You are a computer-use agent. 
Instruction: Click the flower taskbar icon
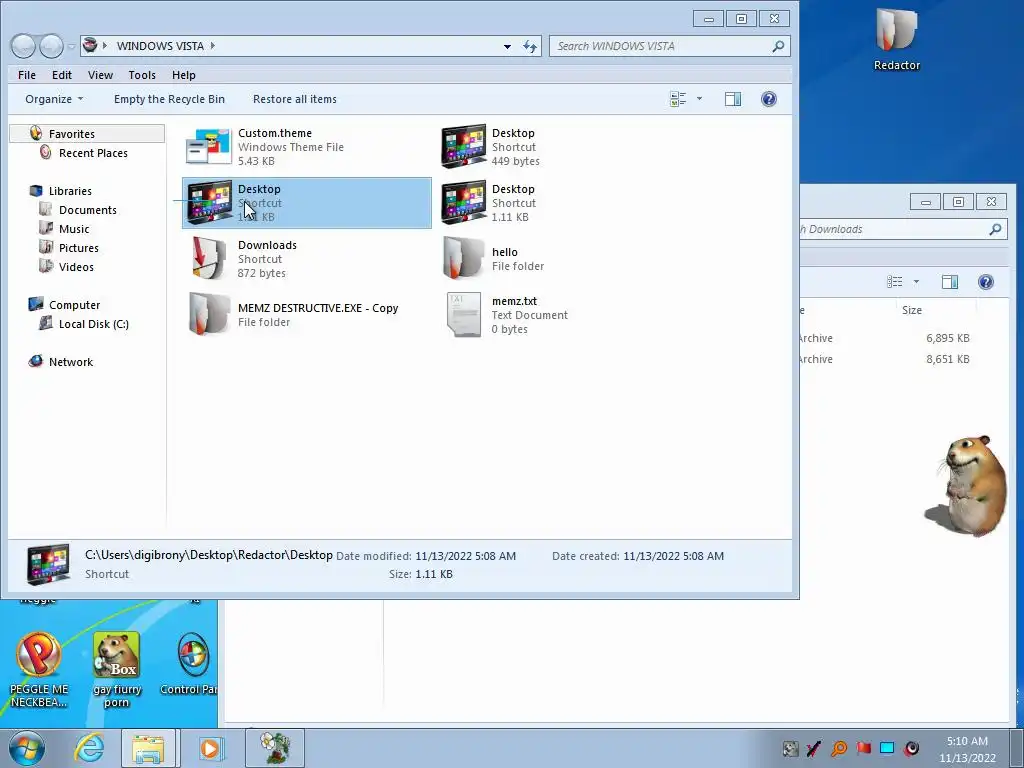(x=275, y=748)
